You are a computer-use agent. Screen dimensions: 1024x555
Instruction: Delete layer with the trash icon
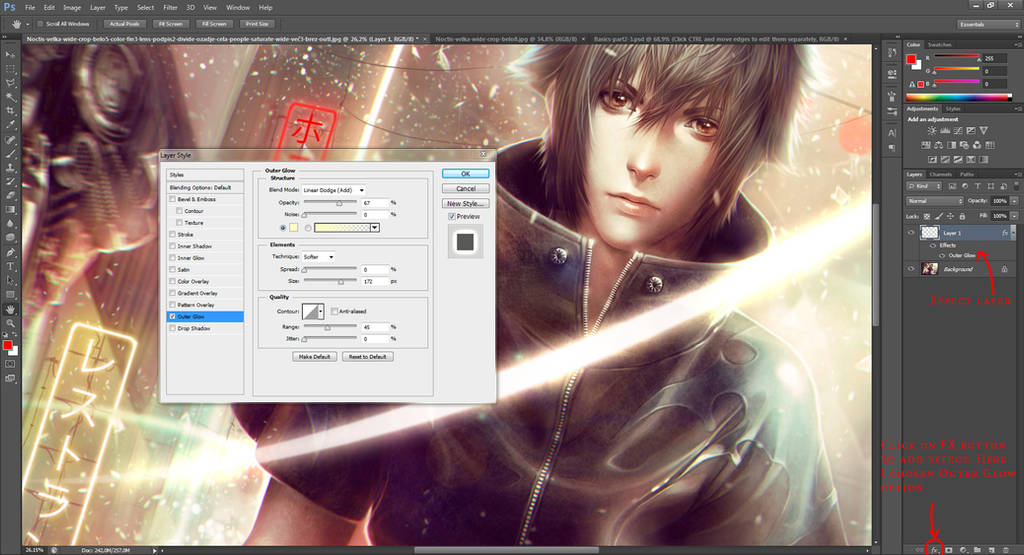pyautogui.click(x=1006, y=550)
